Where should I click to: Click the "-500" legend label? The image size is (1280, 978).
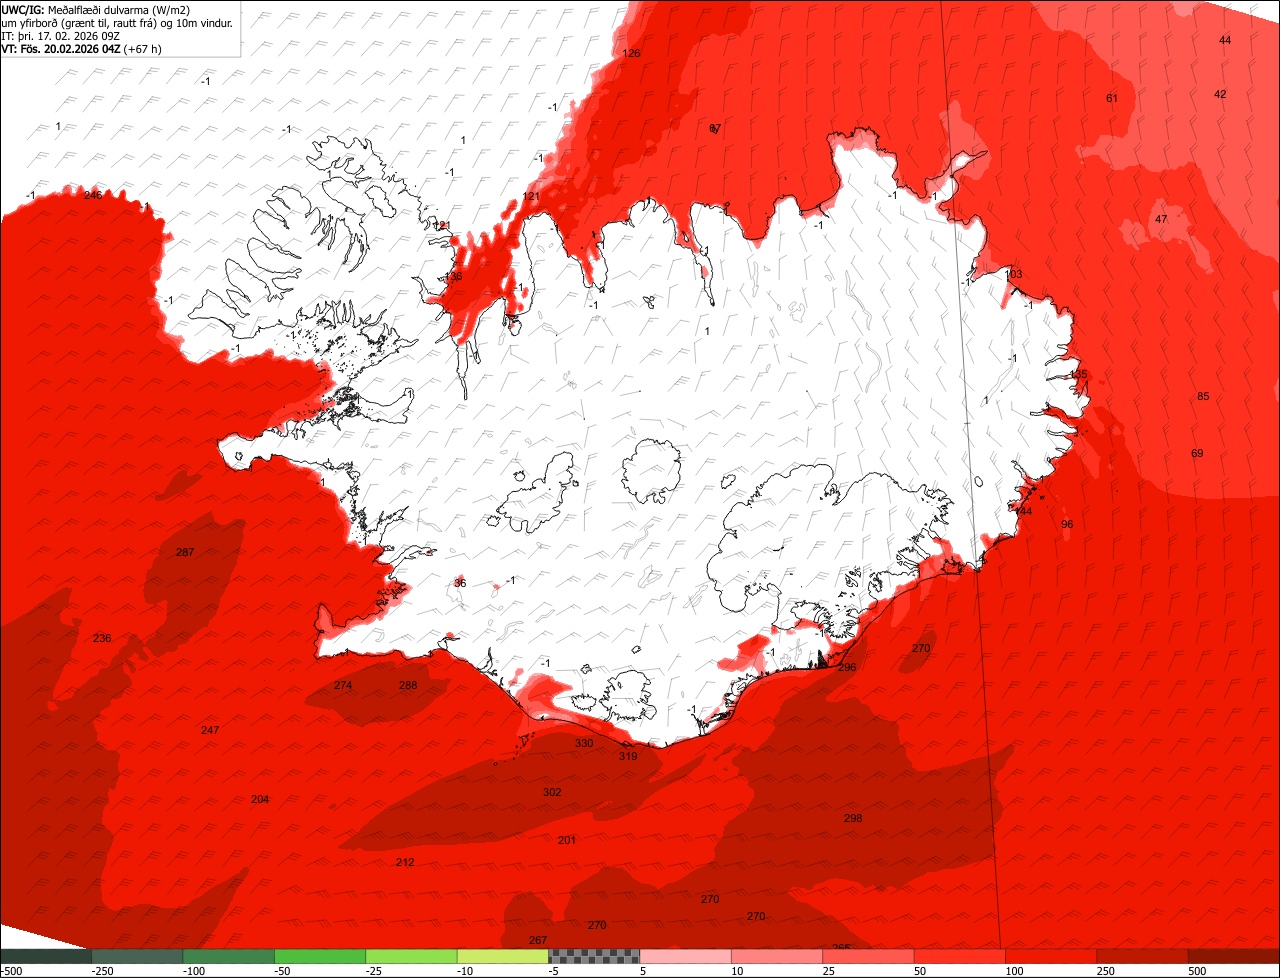tap(11, 971)
